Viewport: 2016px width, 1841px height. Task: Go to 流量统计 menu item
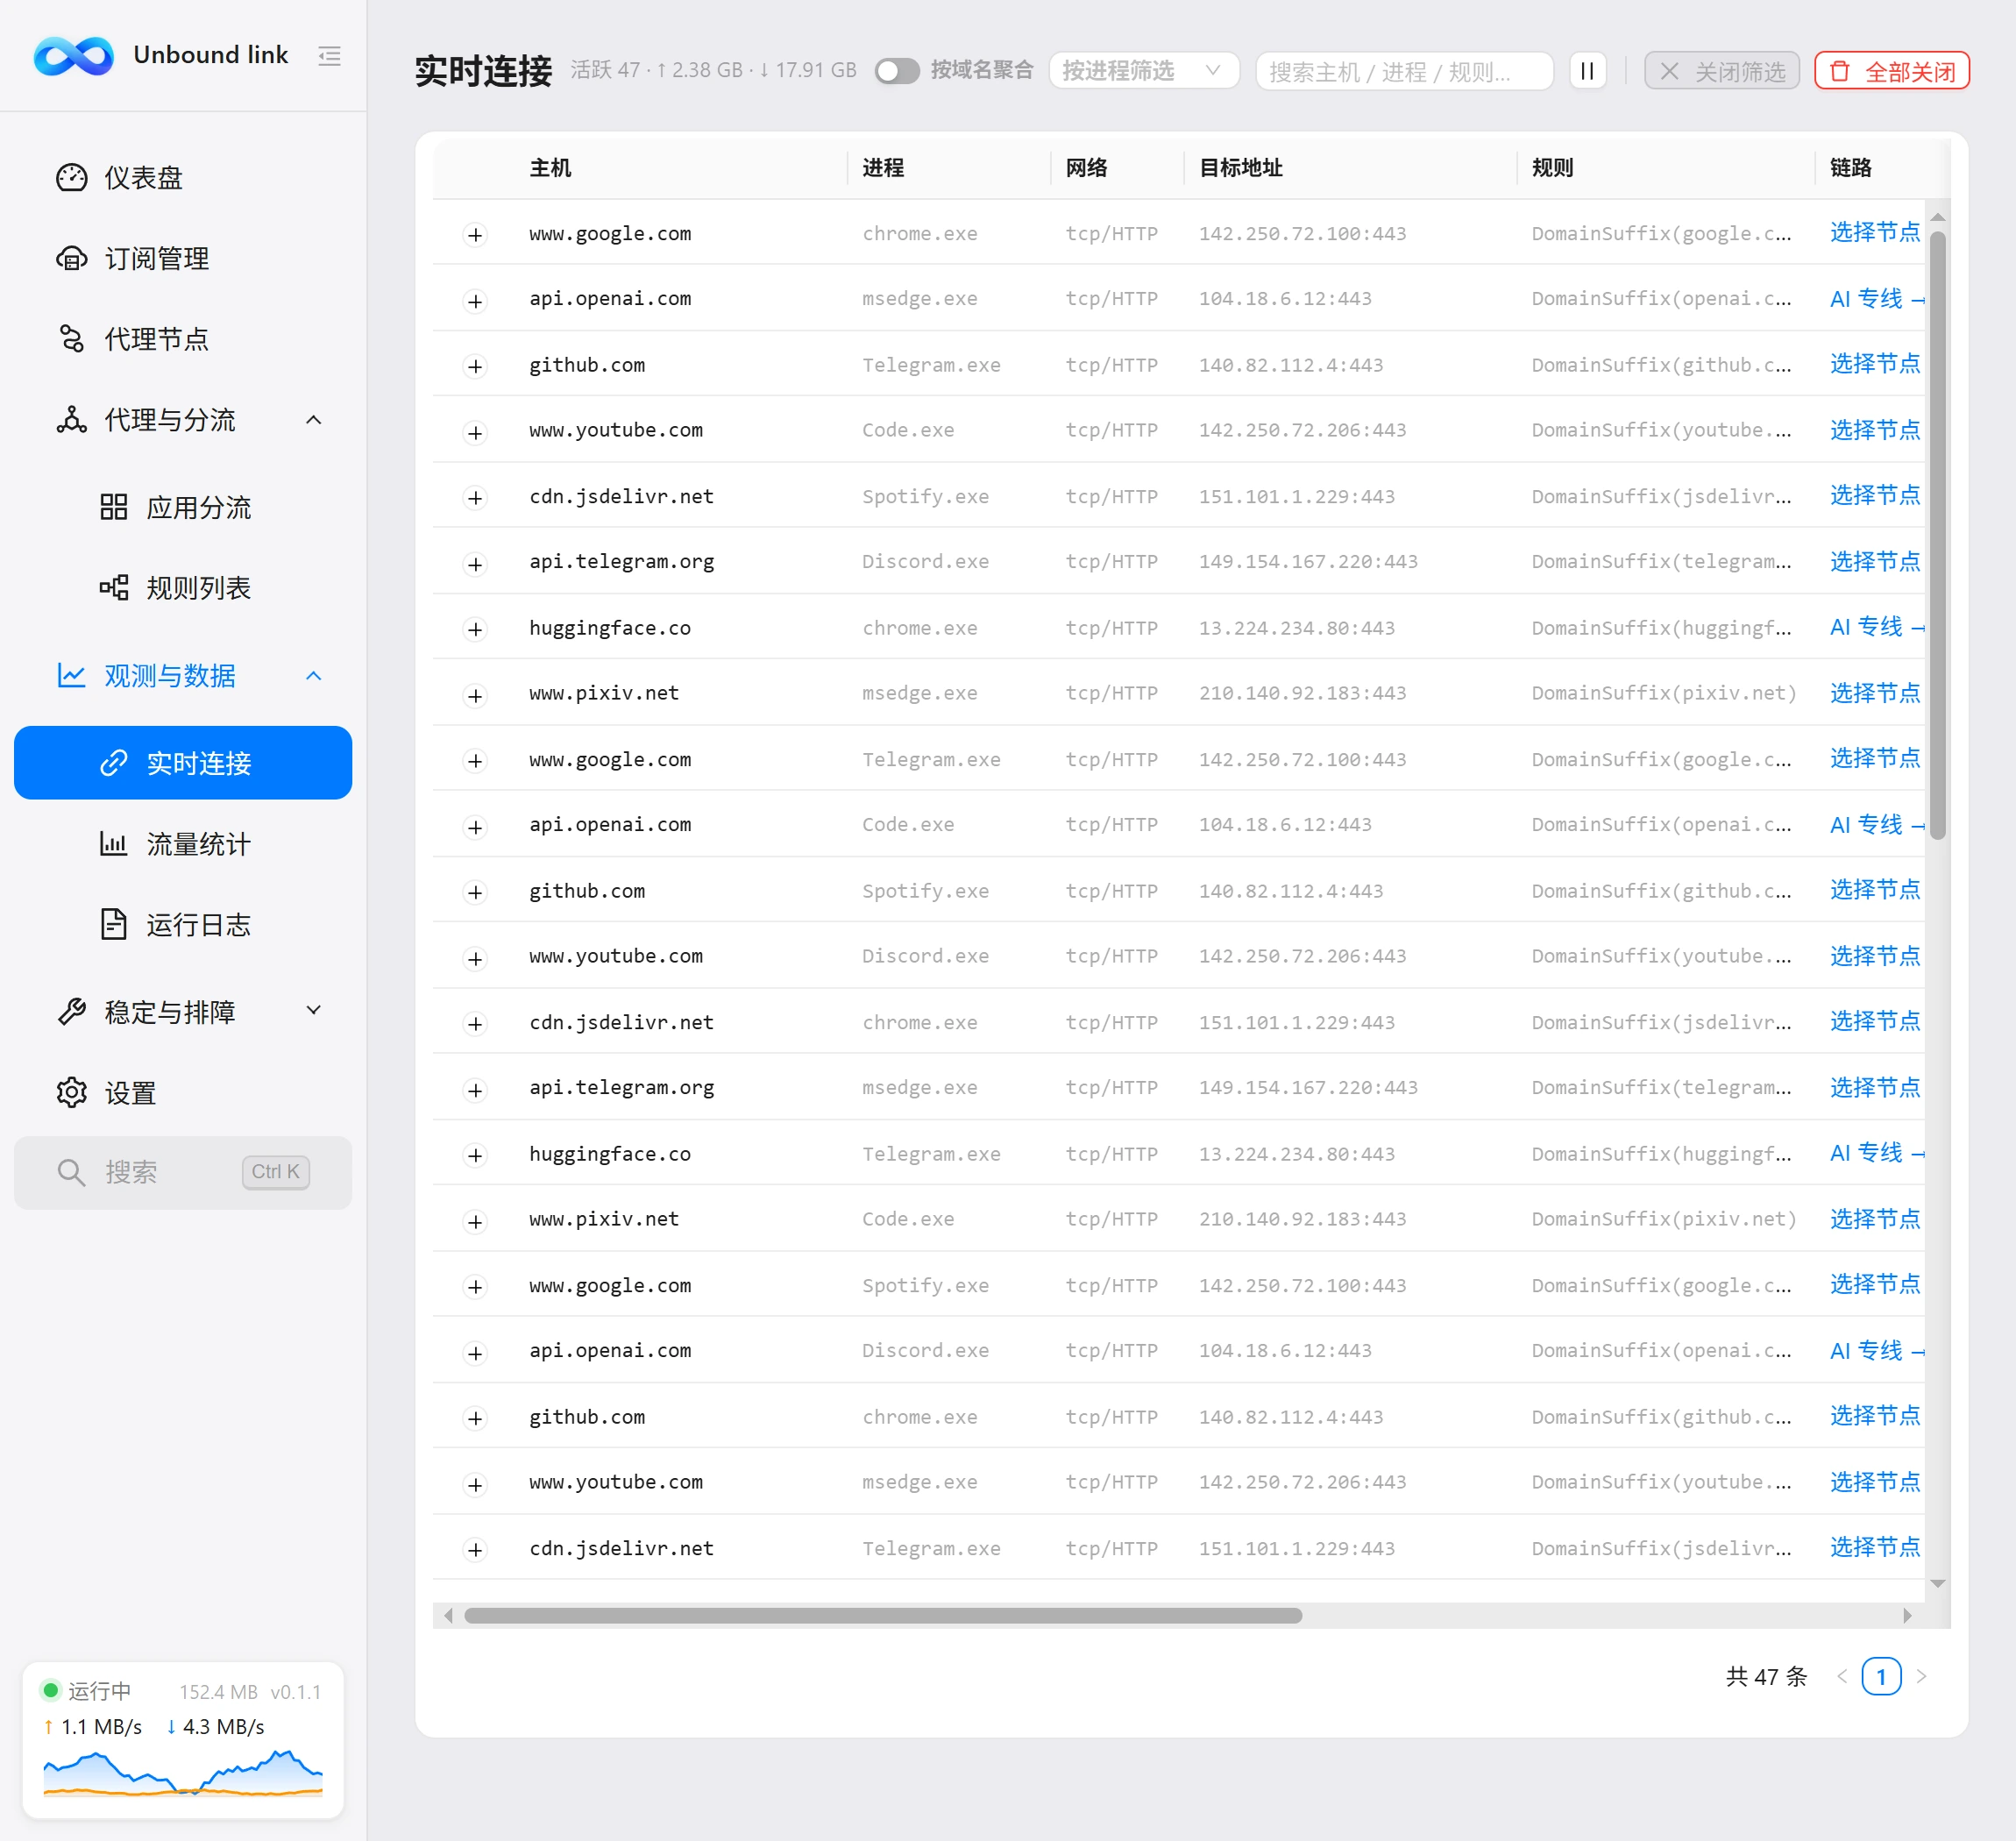[183, 844]
